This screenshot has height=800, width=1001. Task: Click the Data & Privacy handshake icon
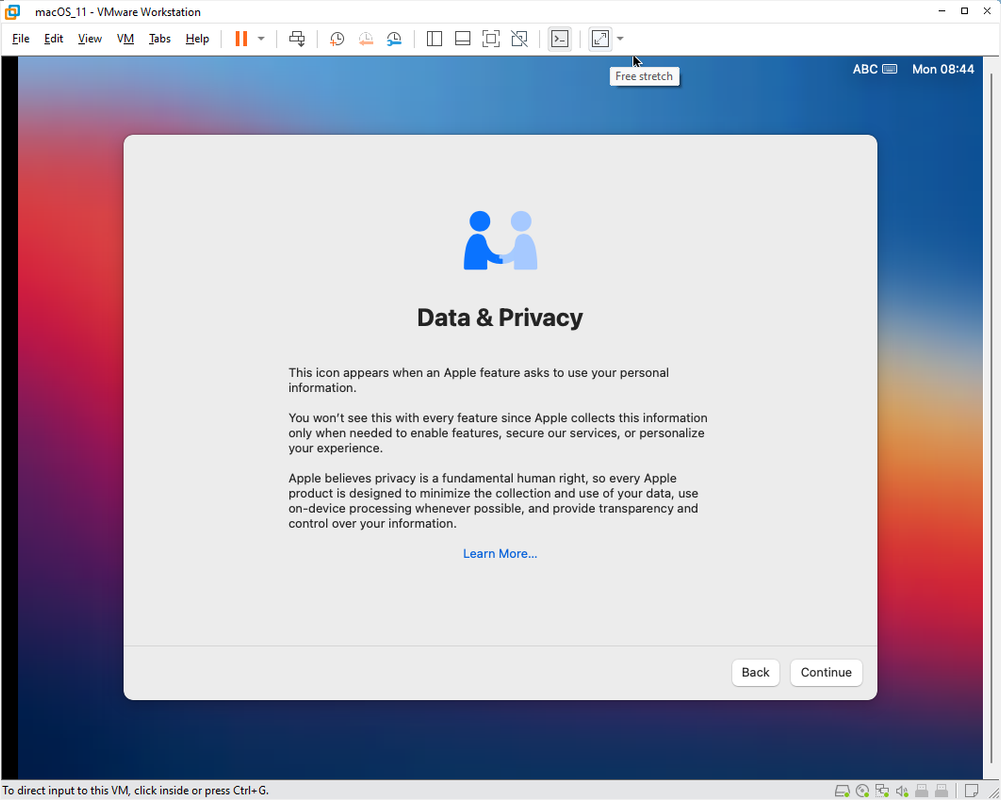(x=500, y=240)
